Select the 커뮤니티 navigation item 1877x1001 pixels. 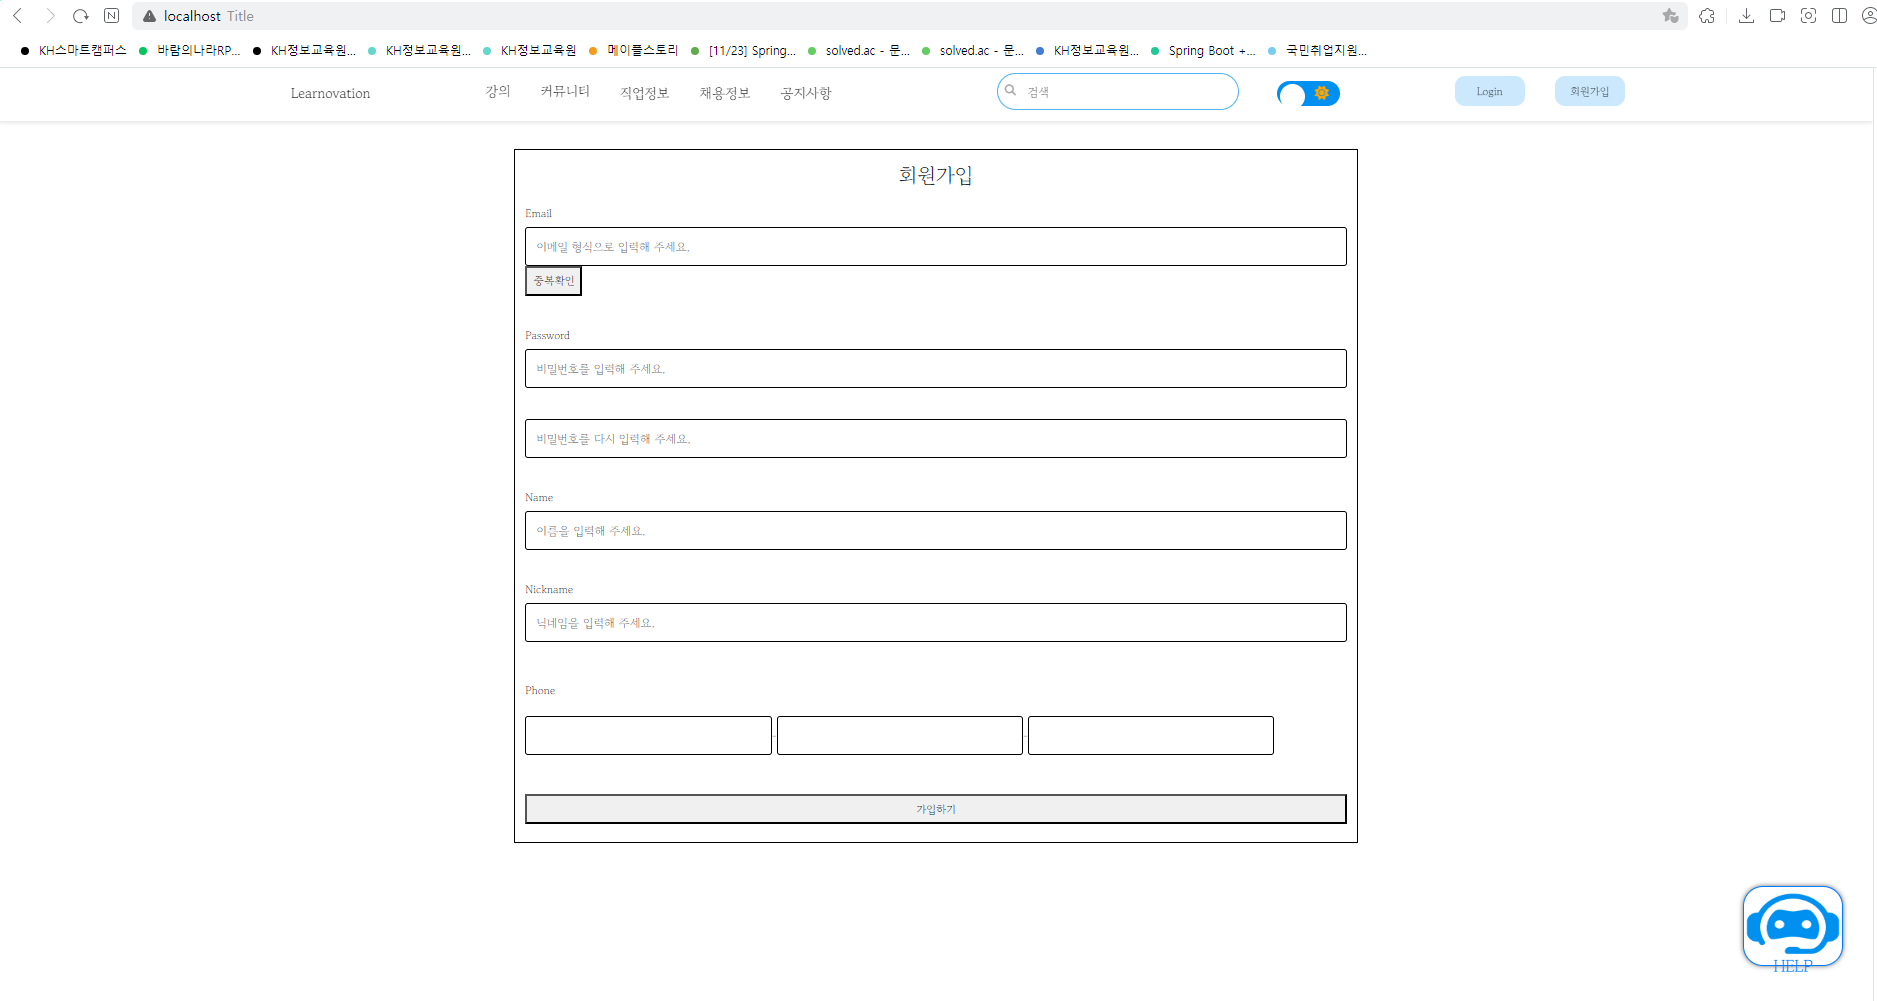pos(564,91)
